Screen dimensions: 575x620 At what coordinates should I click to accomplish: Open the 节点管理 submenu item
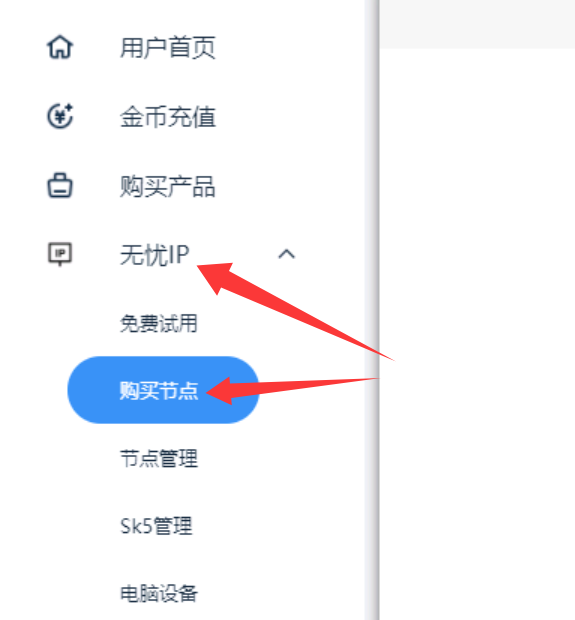coord(159,459)
